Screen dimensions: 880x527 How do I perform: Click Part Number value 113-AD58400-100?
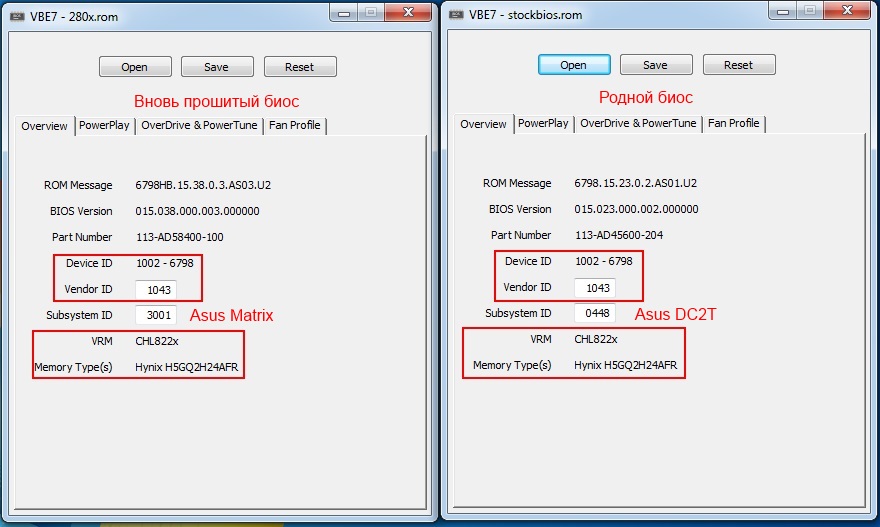pos(180,237)
